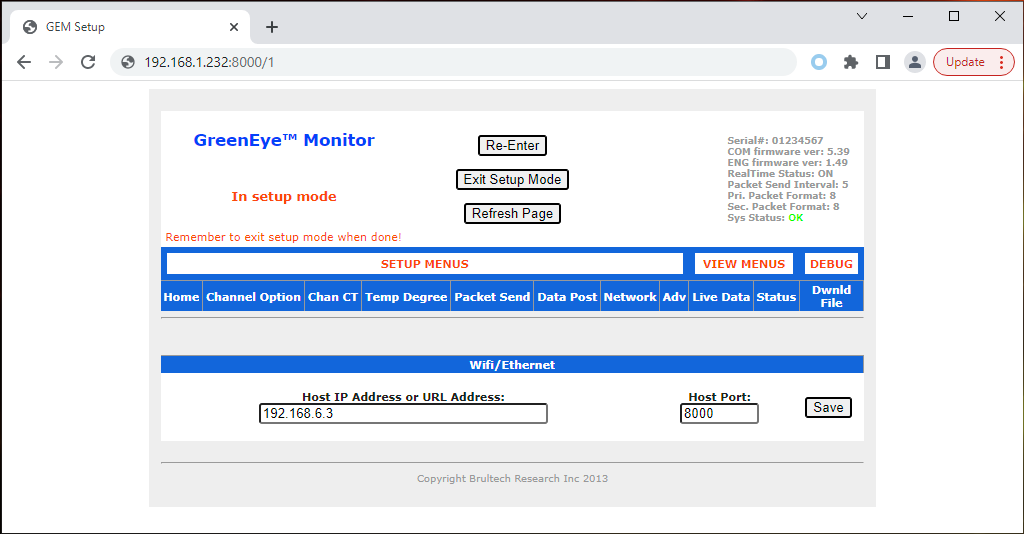Open the Status menu
Image resolution: width=1024 pixels, height=534 pixels.
coord(776,296)
